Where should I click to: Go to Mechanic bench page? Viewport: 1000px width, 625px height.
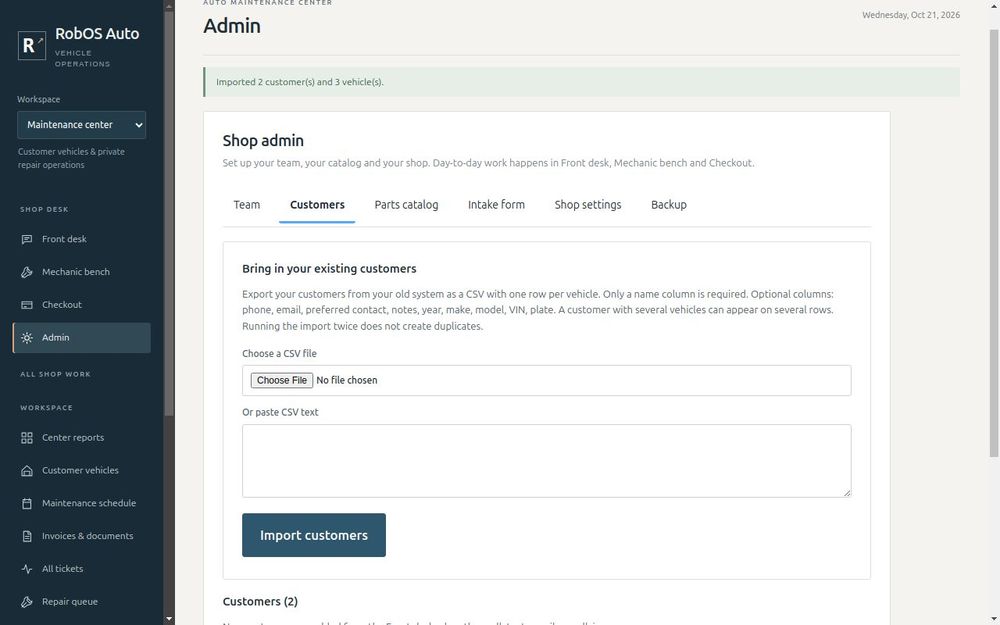(82, 272)
